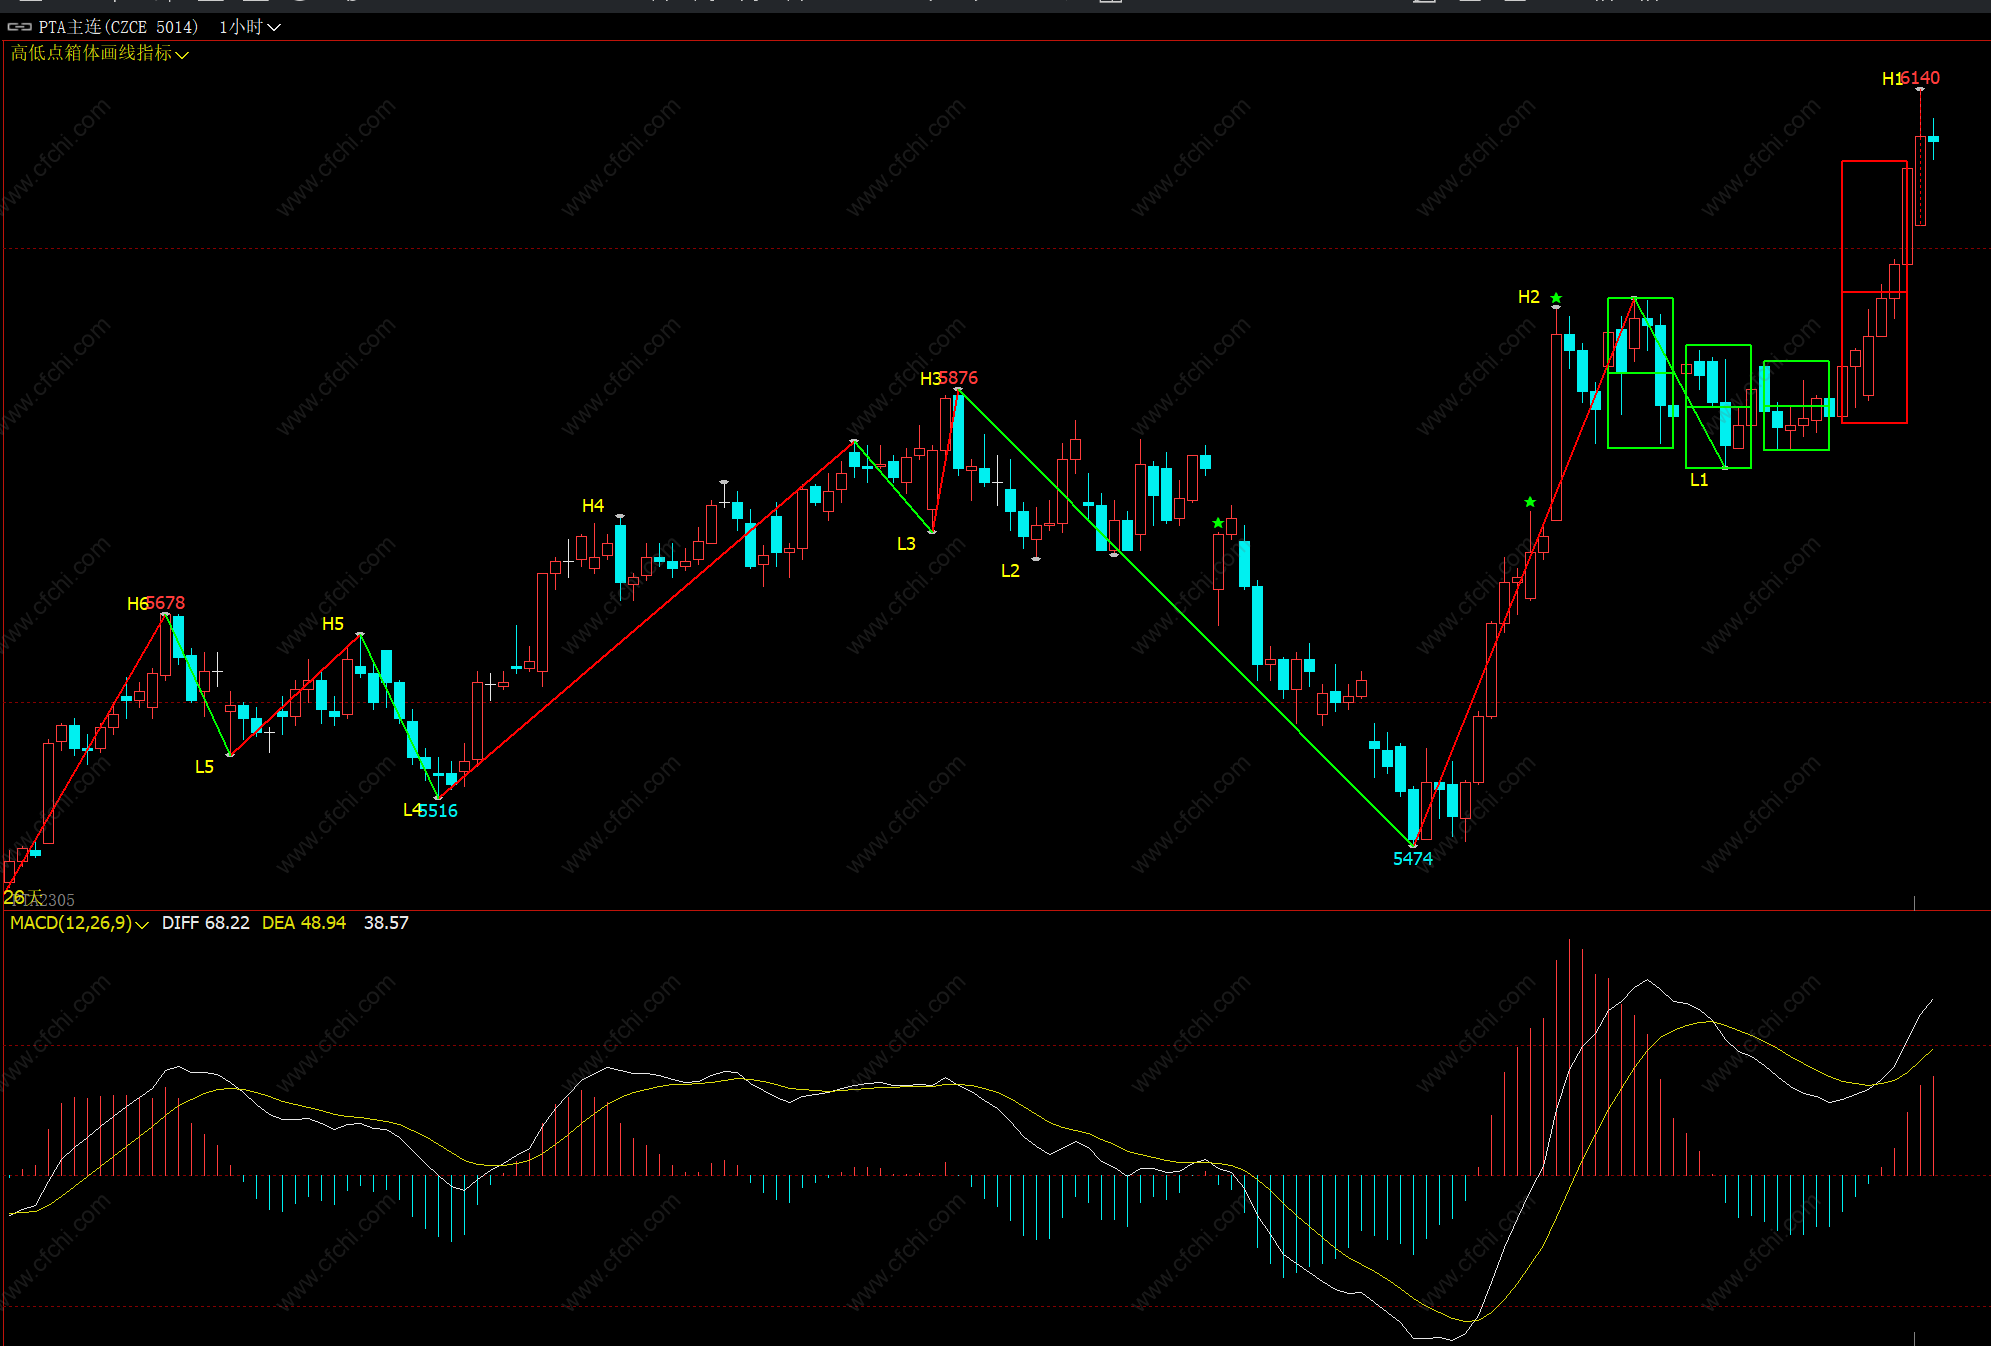This screenshot has height=1346, width=1991.
Task: Click the 5474 low price label
Action: 1412,859
